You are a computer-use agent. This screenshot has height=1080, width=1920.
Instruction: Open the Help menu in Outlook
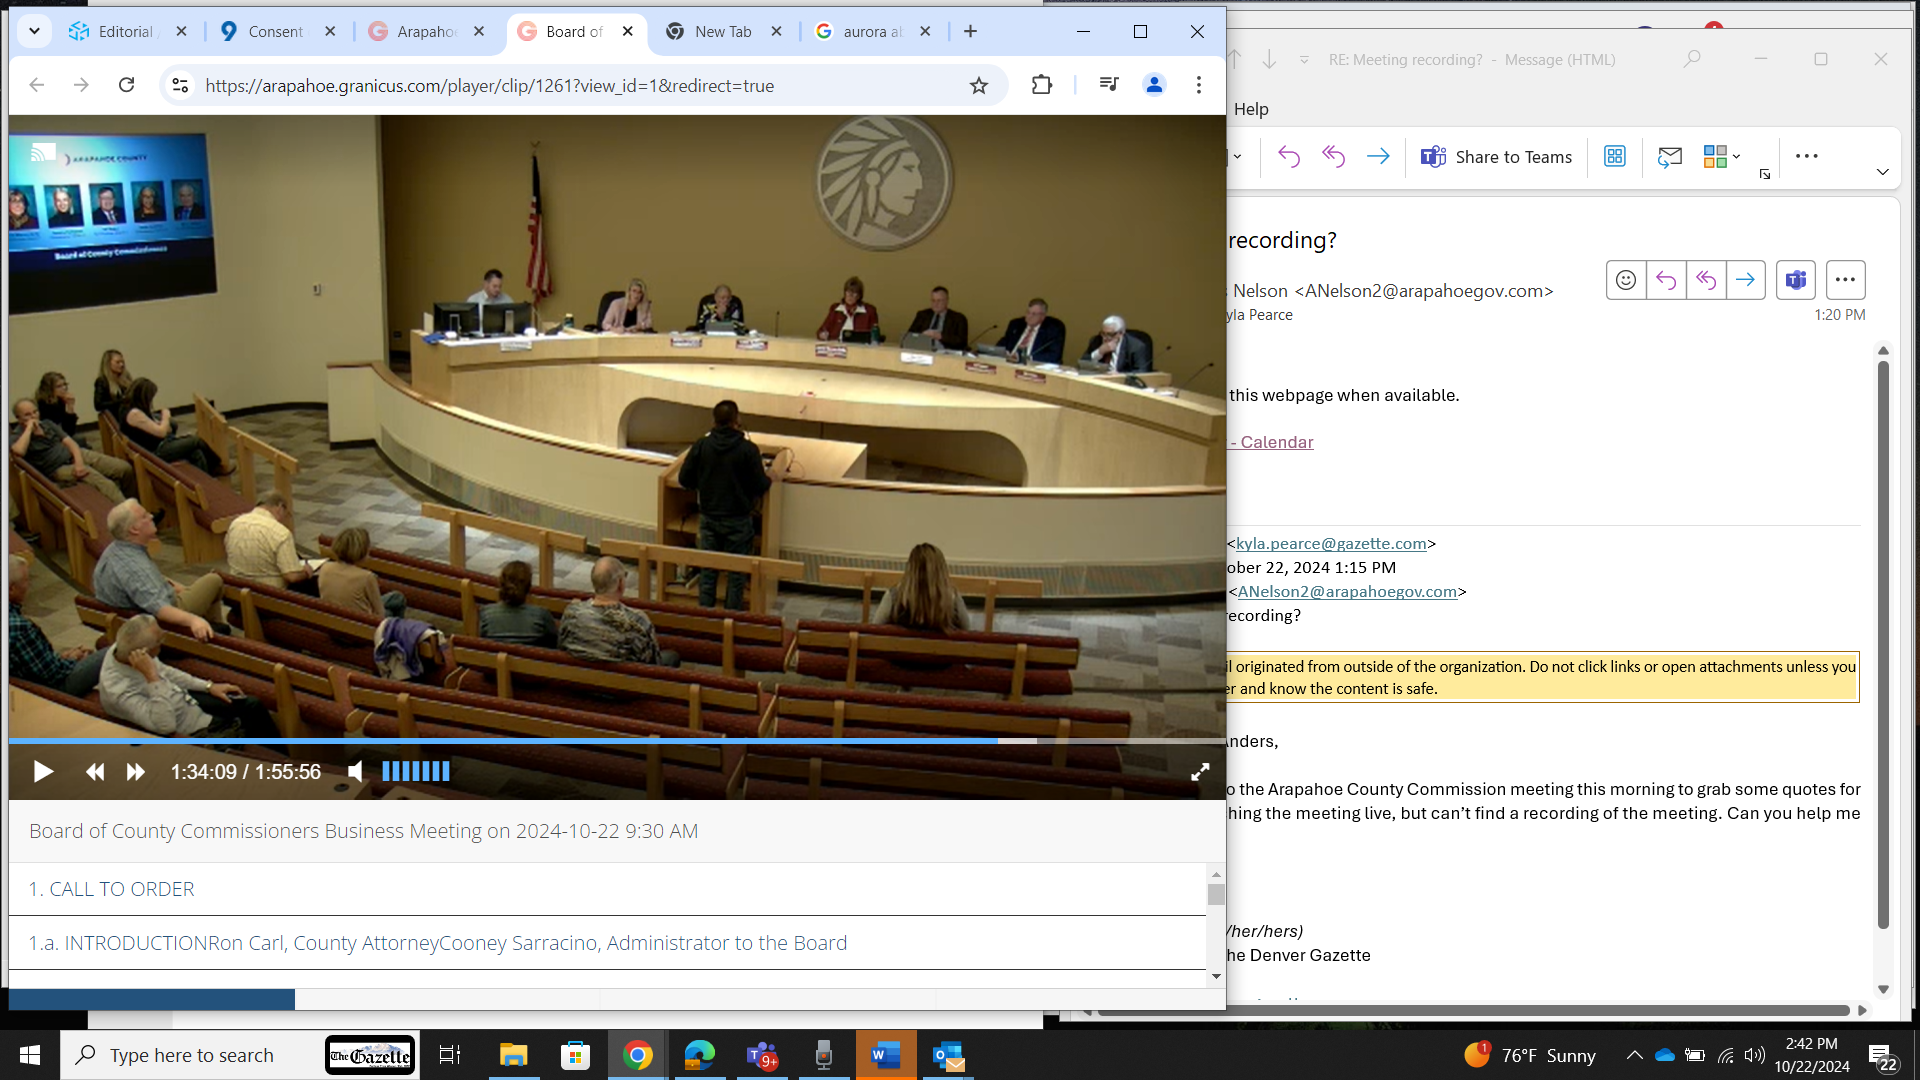1251,109
